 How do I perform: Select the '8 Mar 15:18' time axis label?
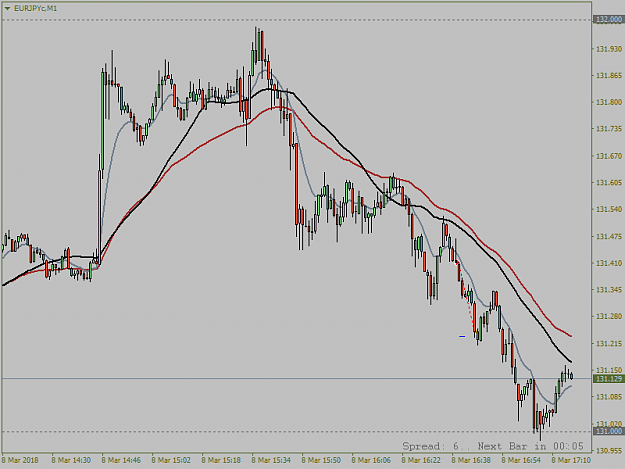[x=221, y=460]
